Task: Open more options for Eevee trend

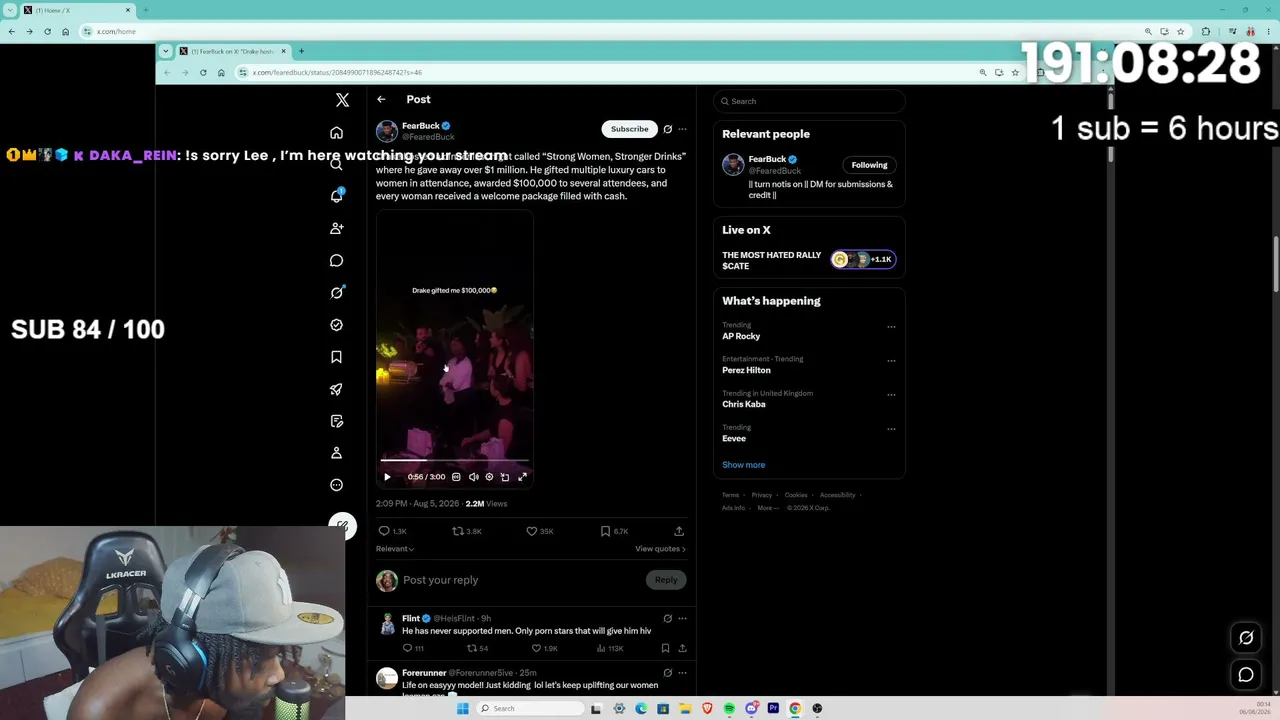Action: click(891, 428)
